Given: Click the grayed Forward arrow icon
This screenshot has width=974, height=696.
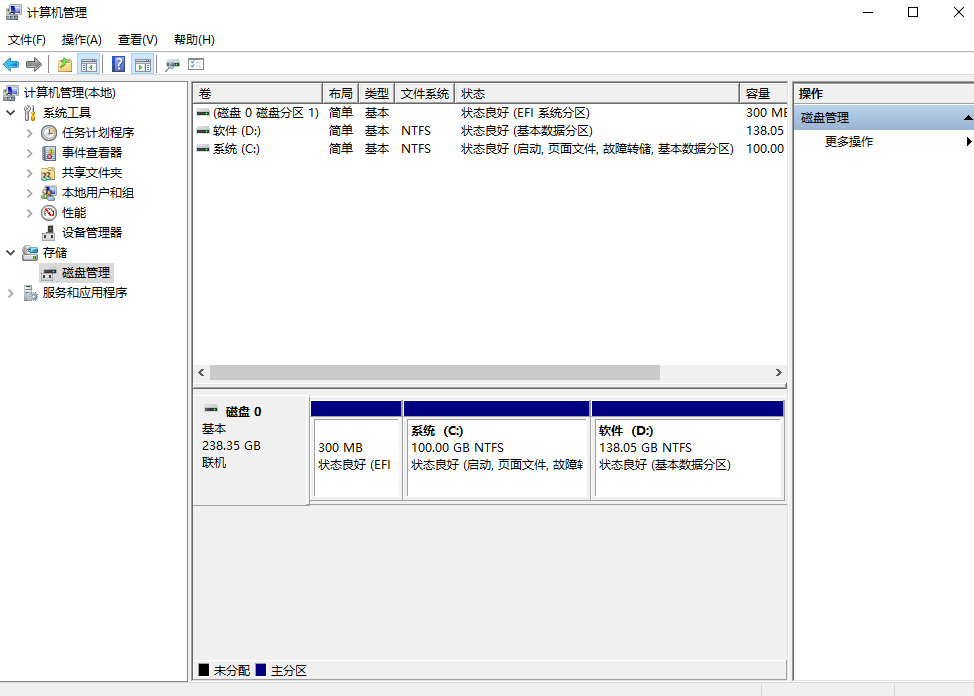Looking at the screenshot, I should (33, 64).
